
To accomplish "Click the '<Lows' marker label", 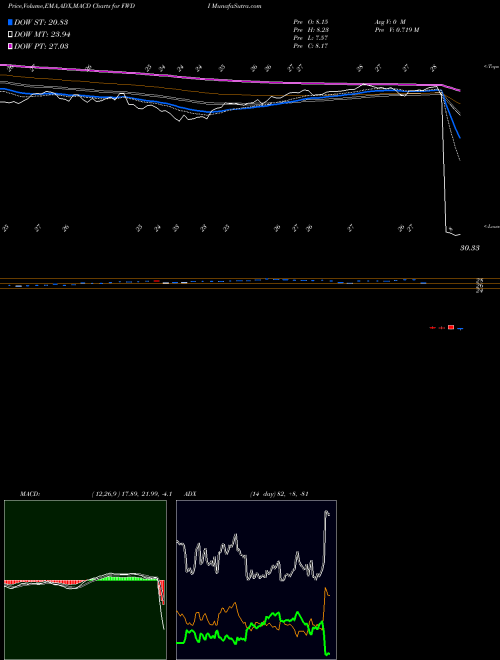I will pos(491,226).
